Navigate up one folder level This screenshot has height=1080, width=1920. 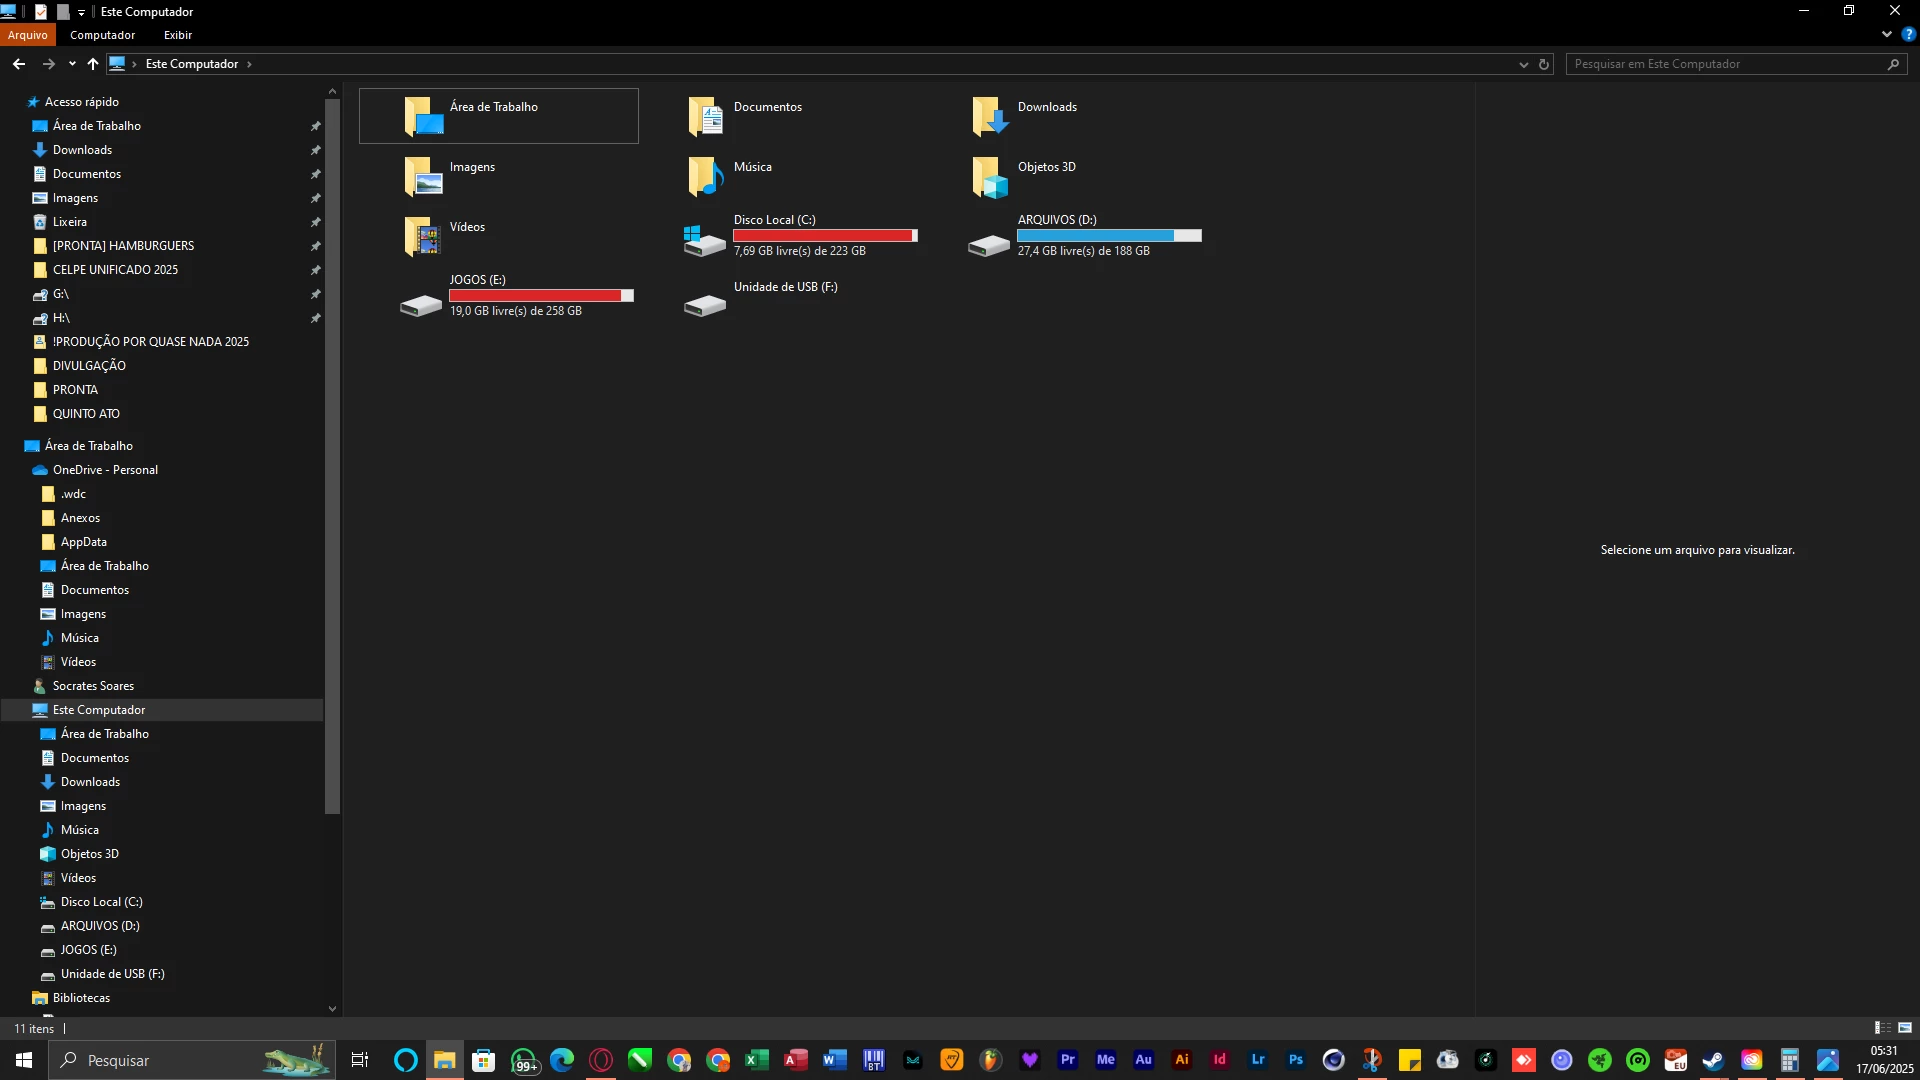coord(93,64)
